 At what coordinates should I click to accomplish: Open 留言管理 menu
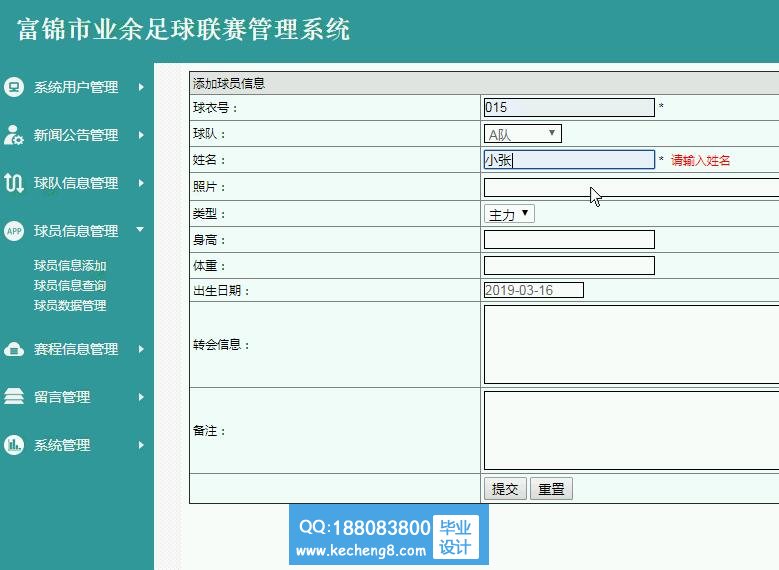click(62, 397)
